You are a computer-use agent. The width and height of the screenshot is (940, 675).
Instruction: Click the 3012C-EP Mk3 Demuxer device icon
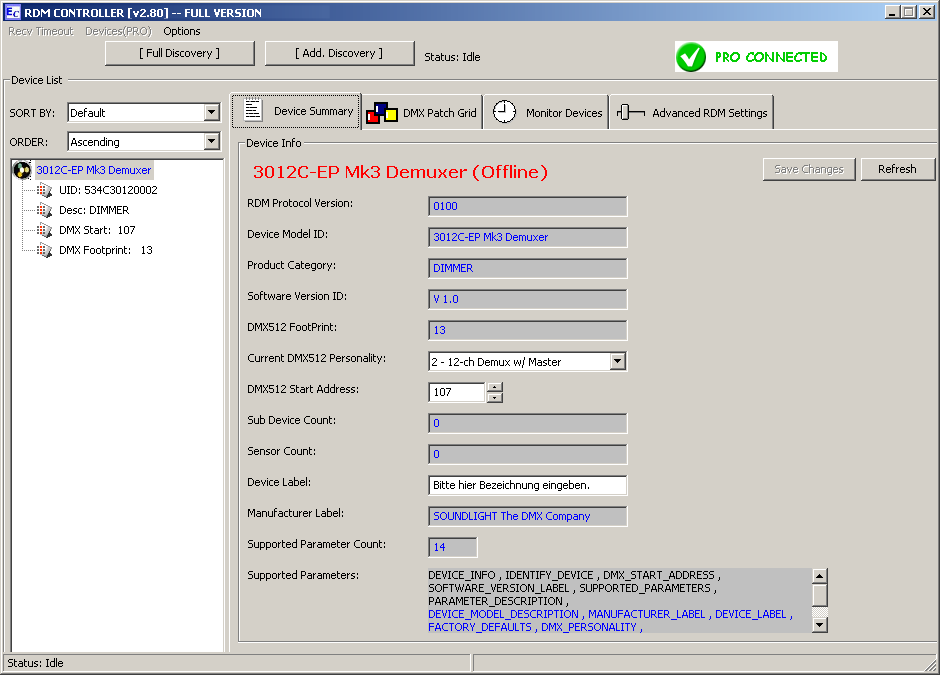pos(22,170)
